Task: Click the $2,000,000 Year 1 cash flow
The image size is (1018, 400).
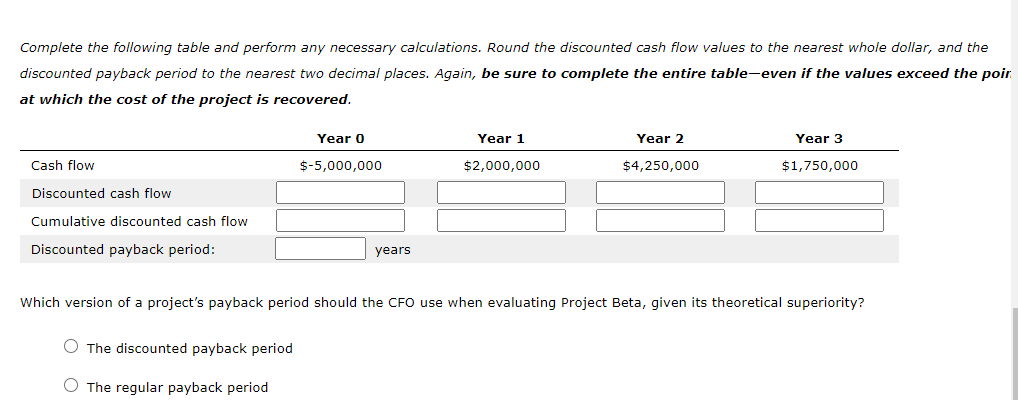Action: [501, 165]
